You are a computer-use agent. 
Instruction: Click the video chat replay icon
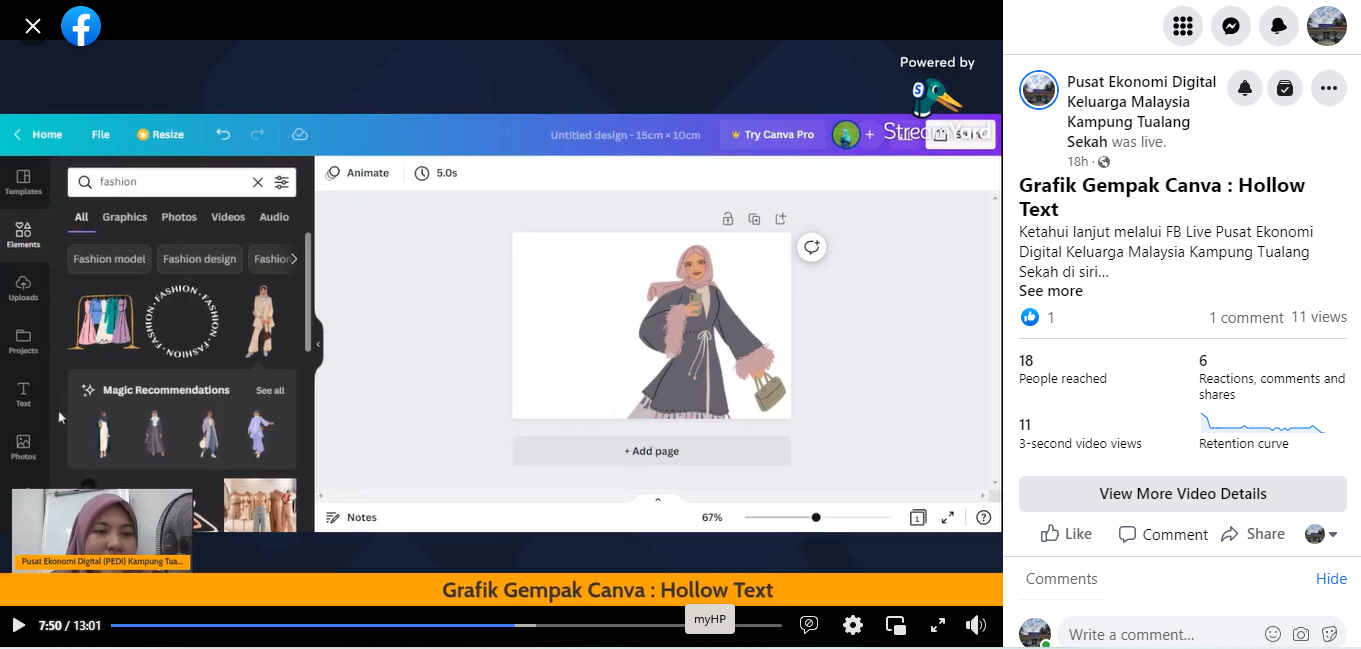point(809,625)
